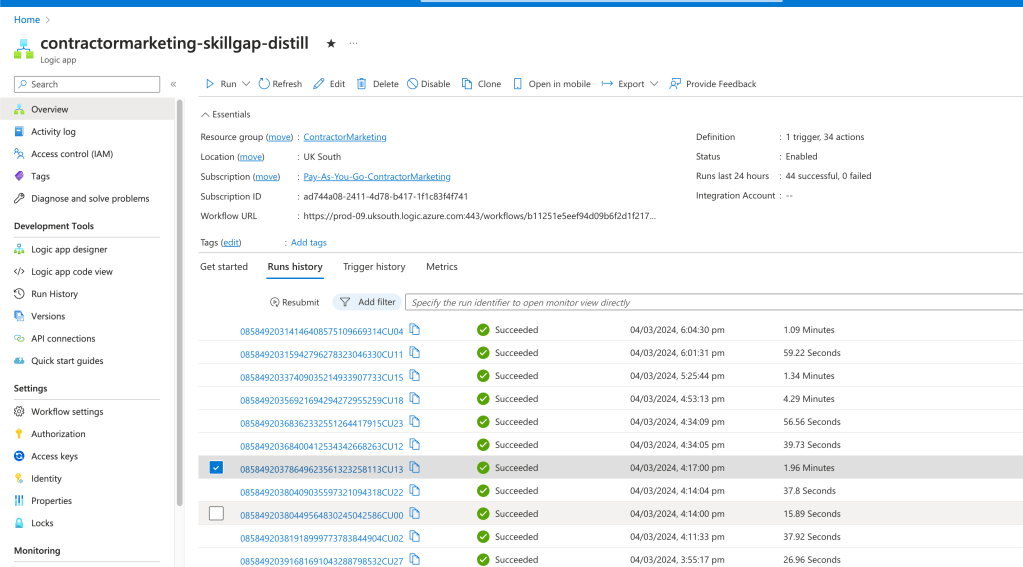
Task: Collapse the sidebar with double chevron
Action: point(174,84)
